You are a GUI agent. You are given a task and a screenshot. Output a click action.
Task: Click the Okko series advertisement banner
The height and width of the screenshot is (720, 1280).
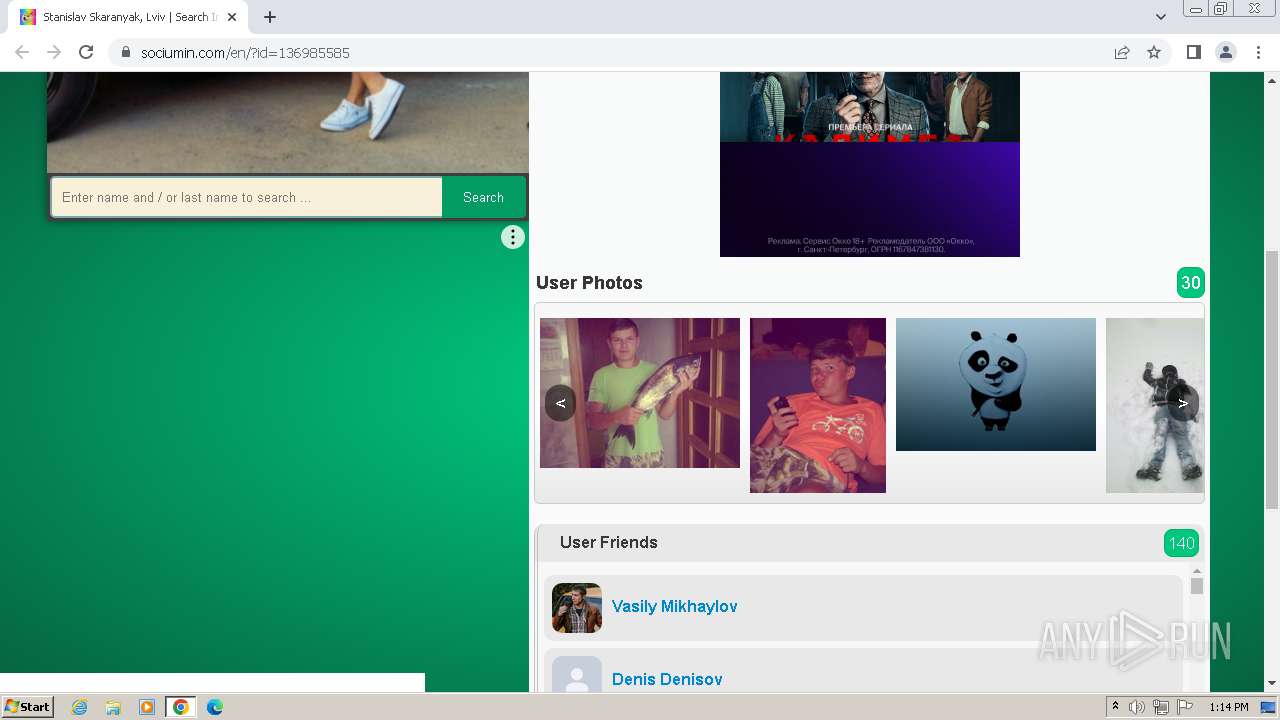[870, 164]
